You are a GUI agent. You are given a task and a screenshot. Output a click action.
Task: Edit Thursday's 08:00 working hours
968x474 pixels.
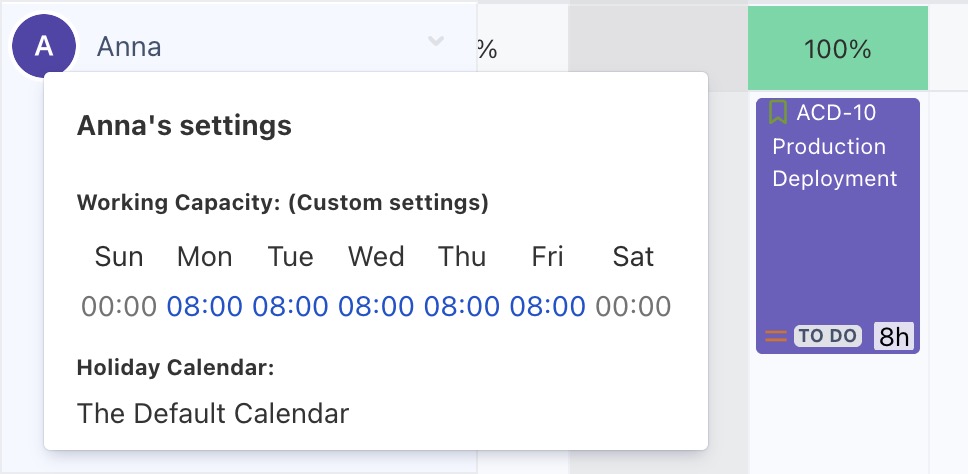click(462, 306)
